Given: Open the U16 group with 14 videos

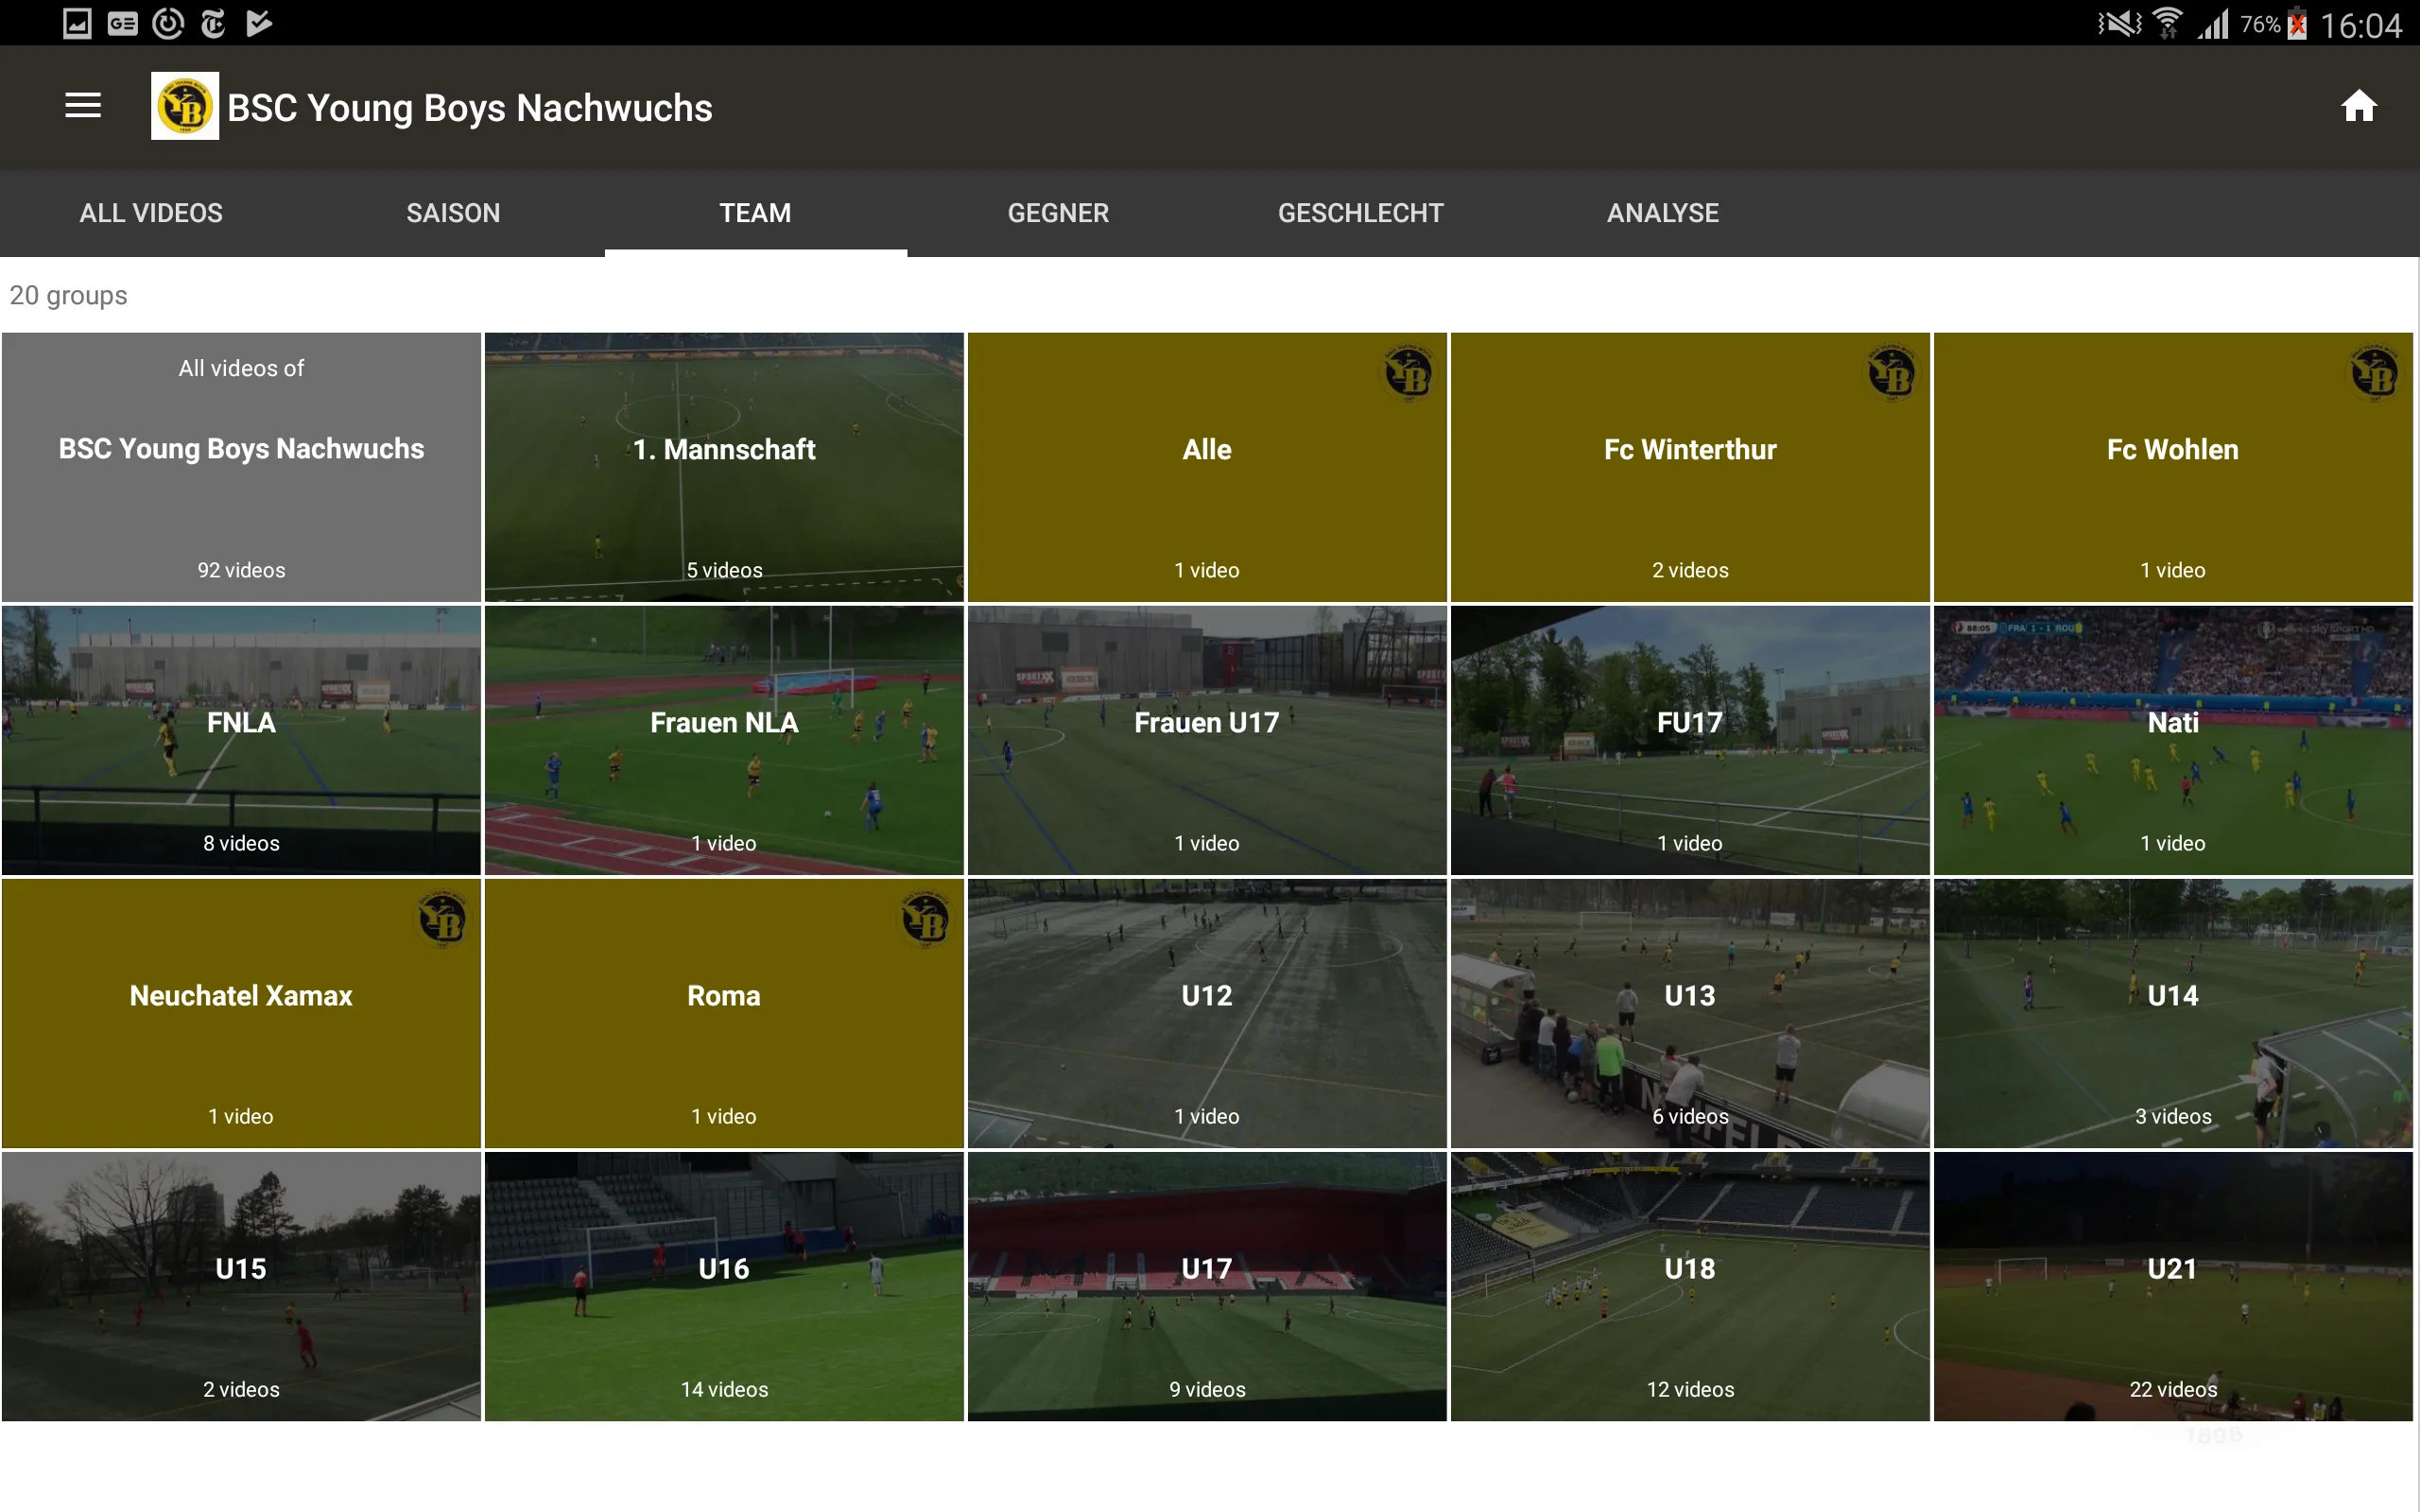Looking at the screenshot, I should coord(724,1286).
